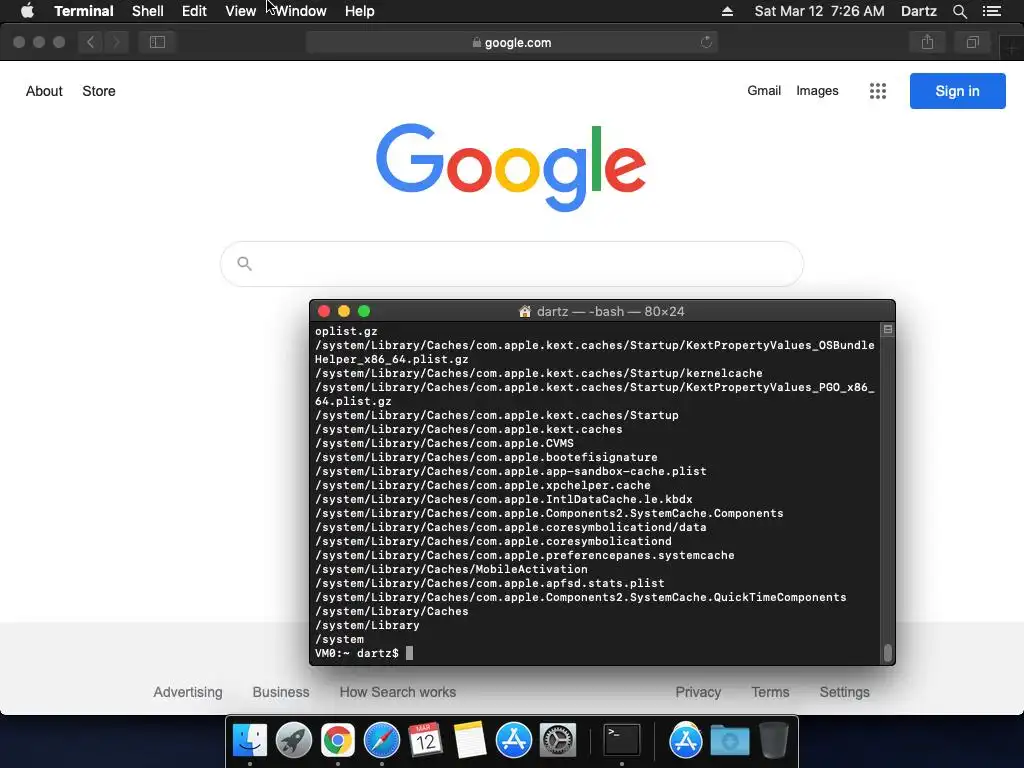Open the Edit menu
Image resolution: width=1024 pixels, height=768 pixels.
pos(194,11)
